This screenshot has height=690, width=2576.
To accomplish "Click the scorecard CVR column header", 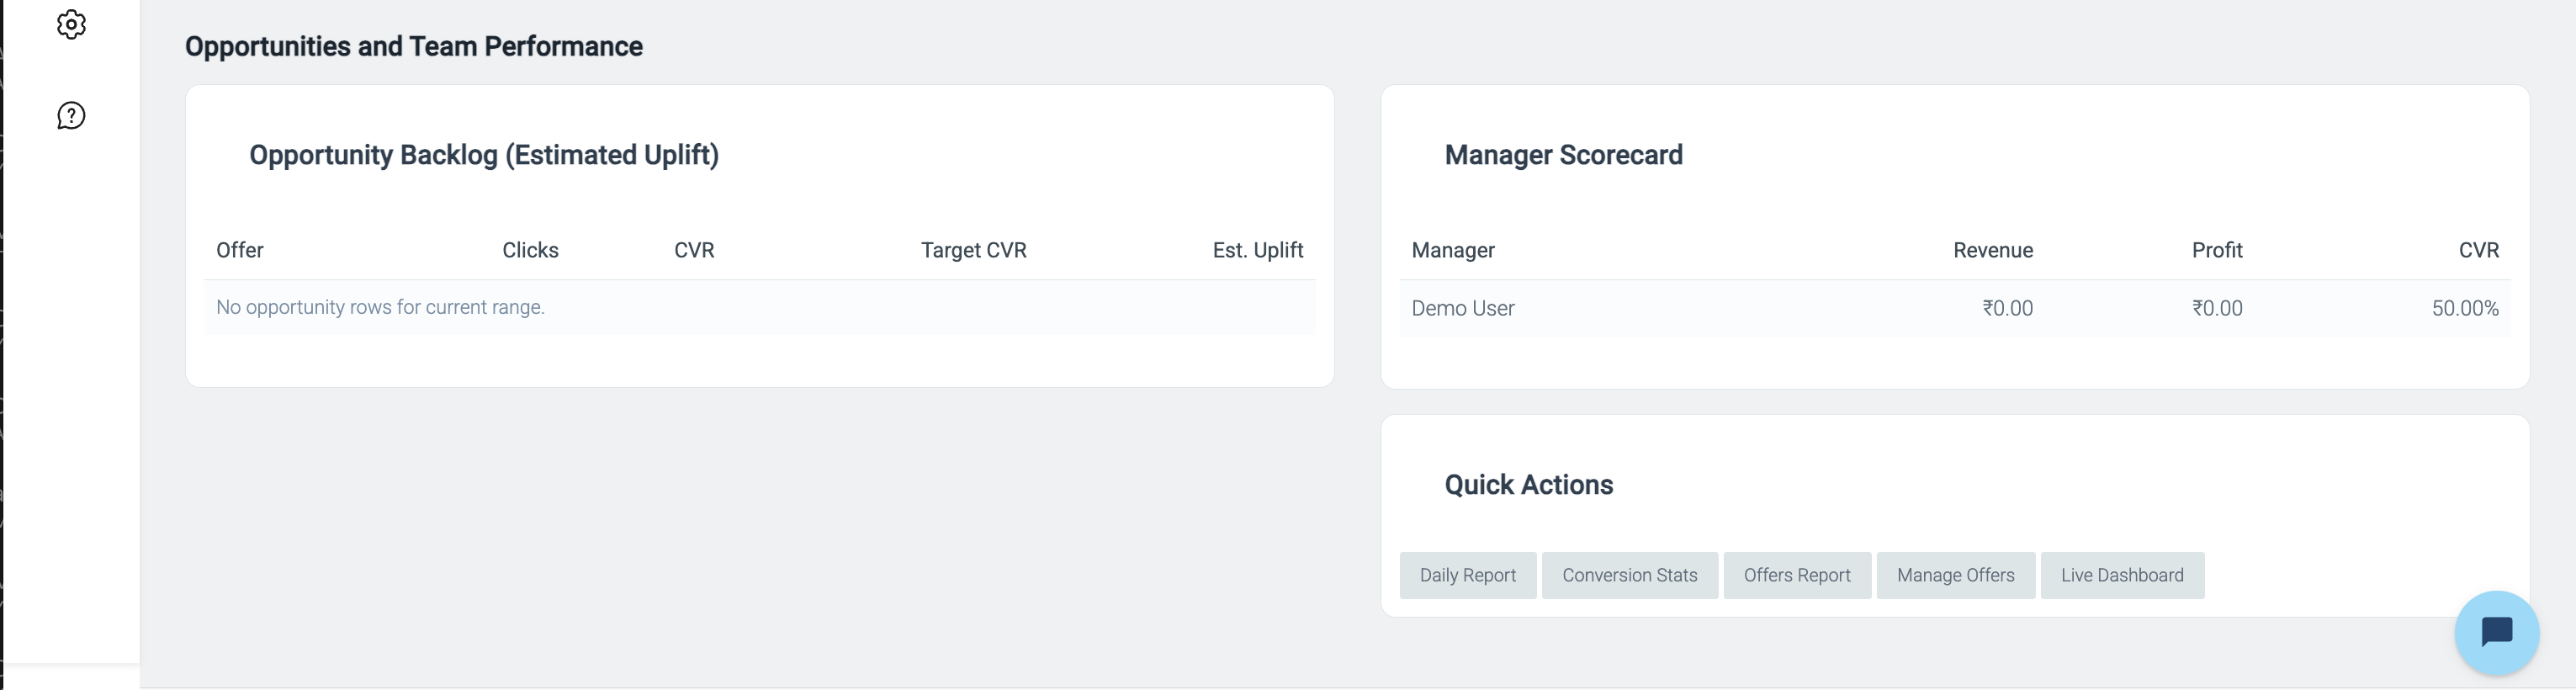I will [x=2479, y=250].
